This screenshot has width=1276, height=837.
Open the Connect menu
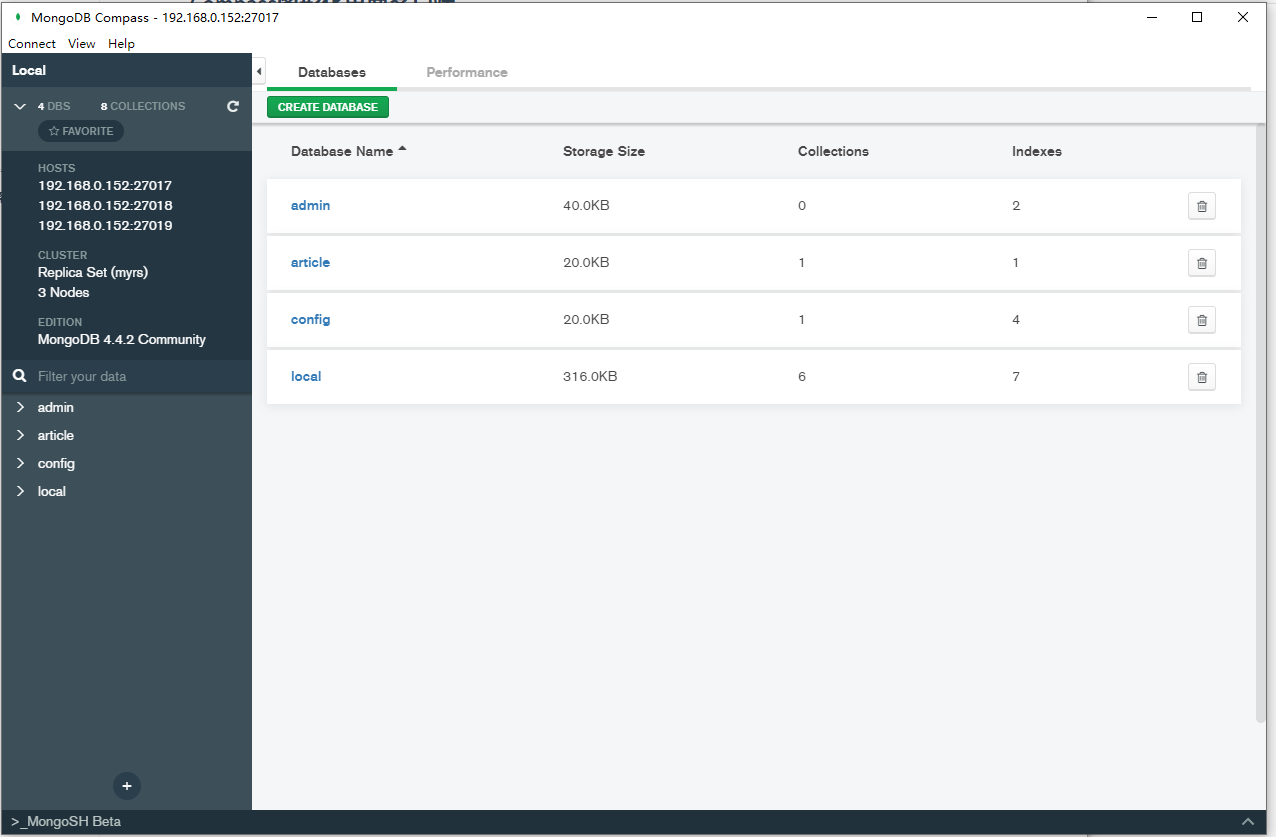click(32, 44)
